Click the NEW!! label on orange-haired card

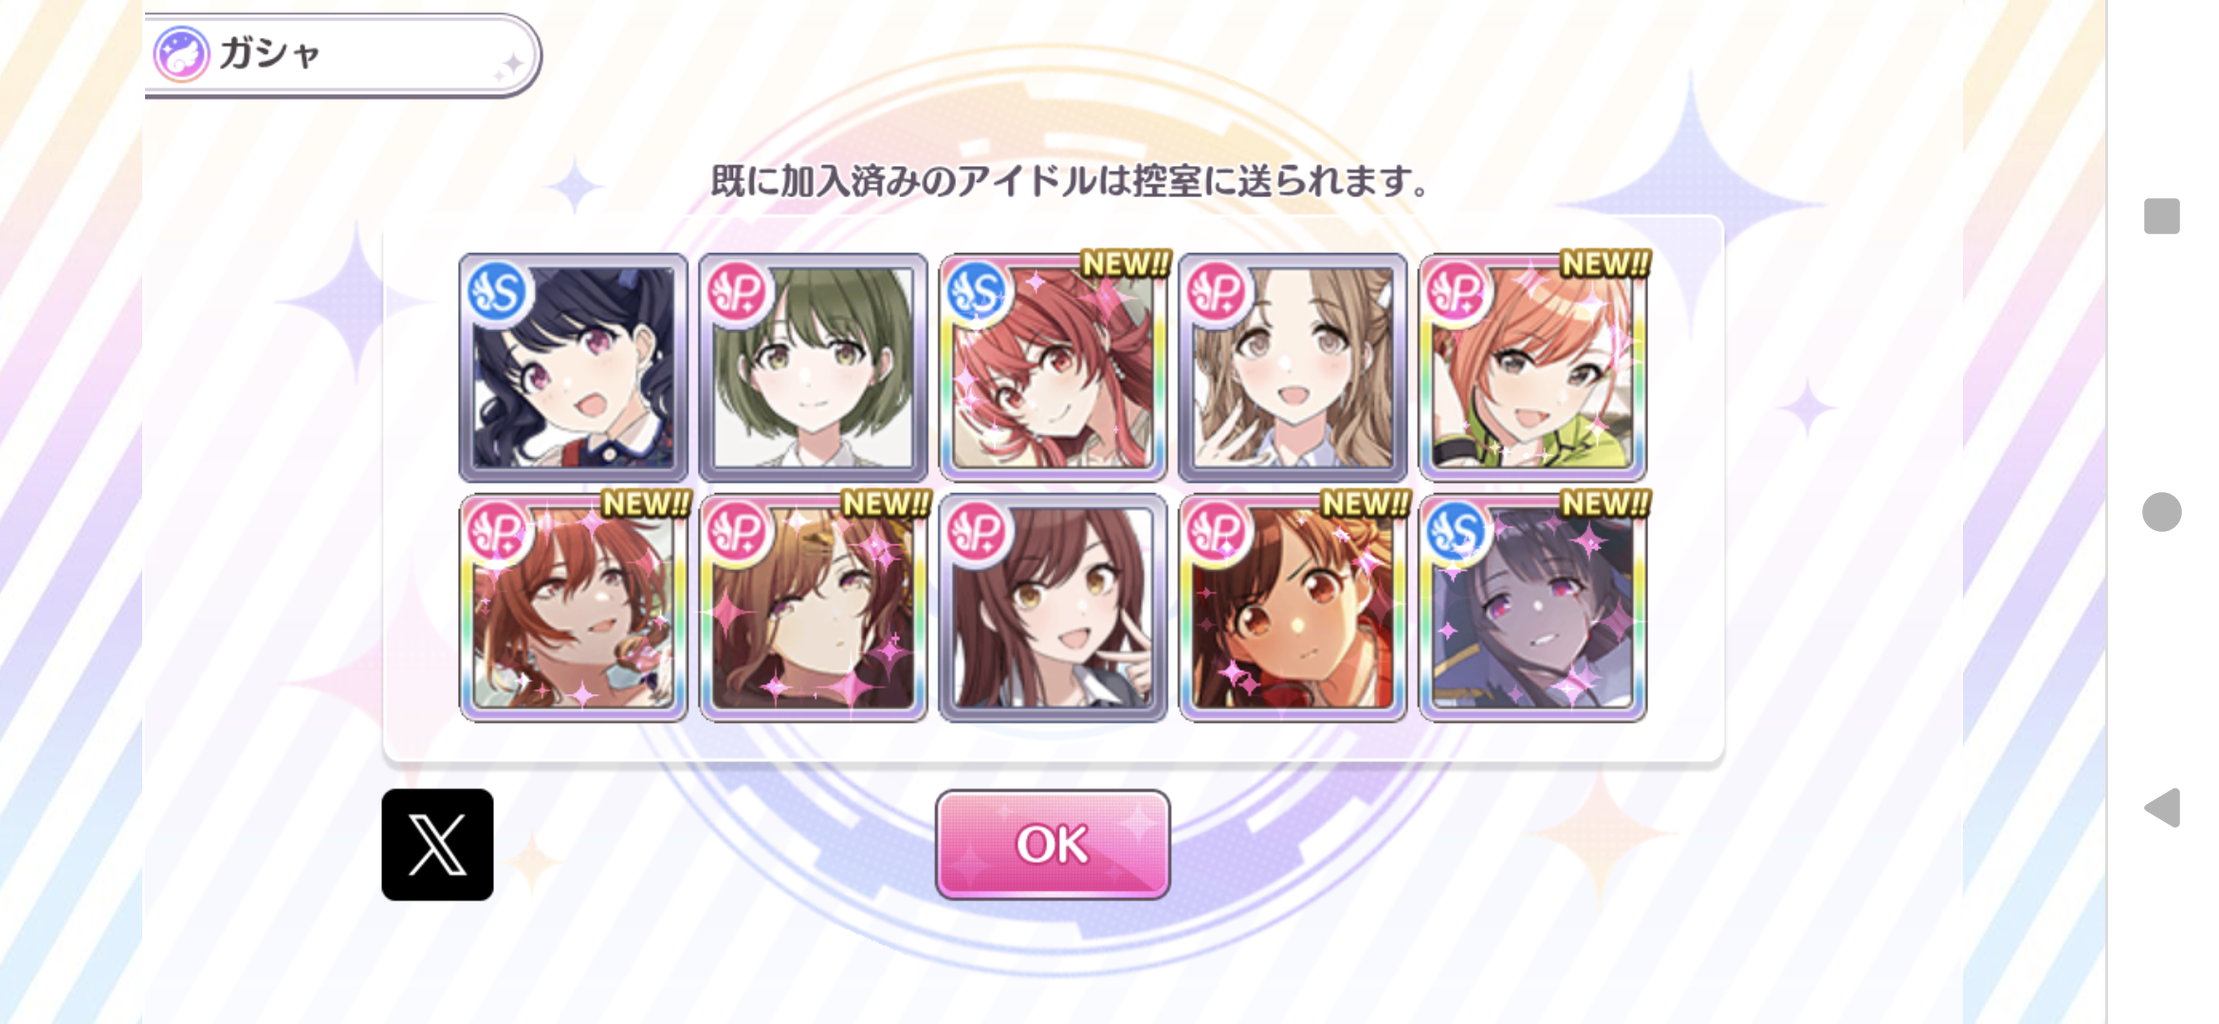(1605, 264)
